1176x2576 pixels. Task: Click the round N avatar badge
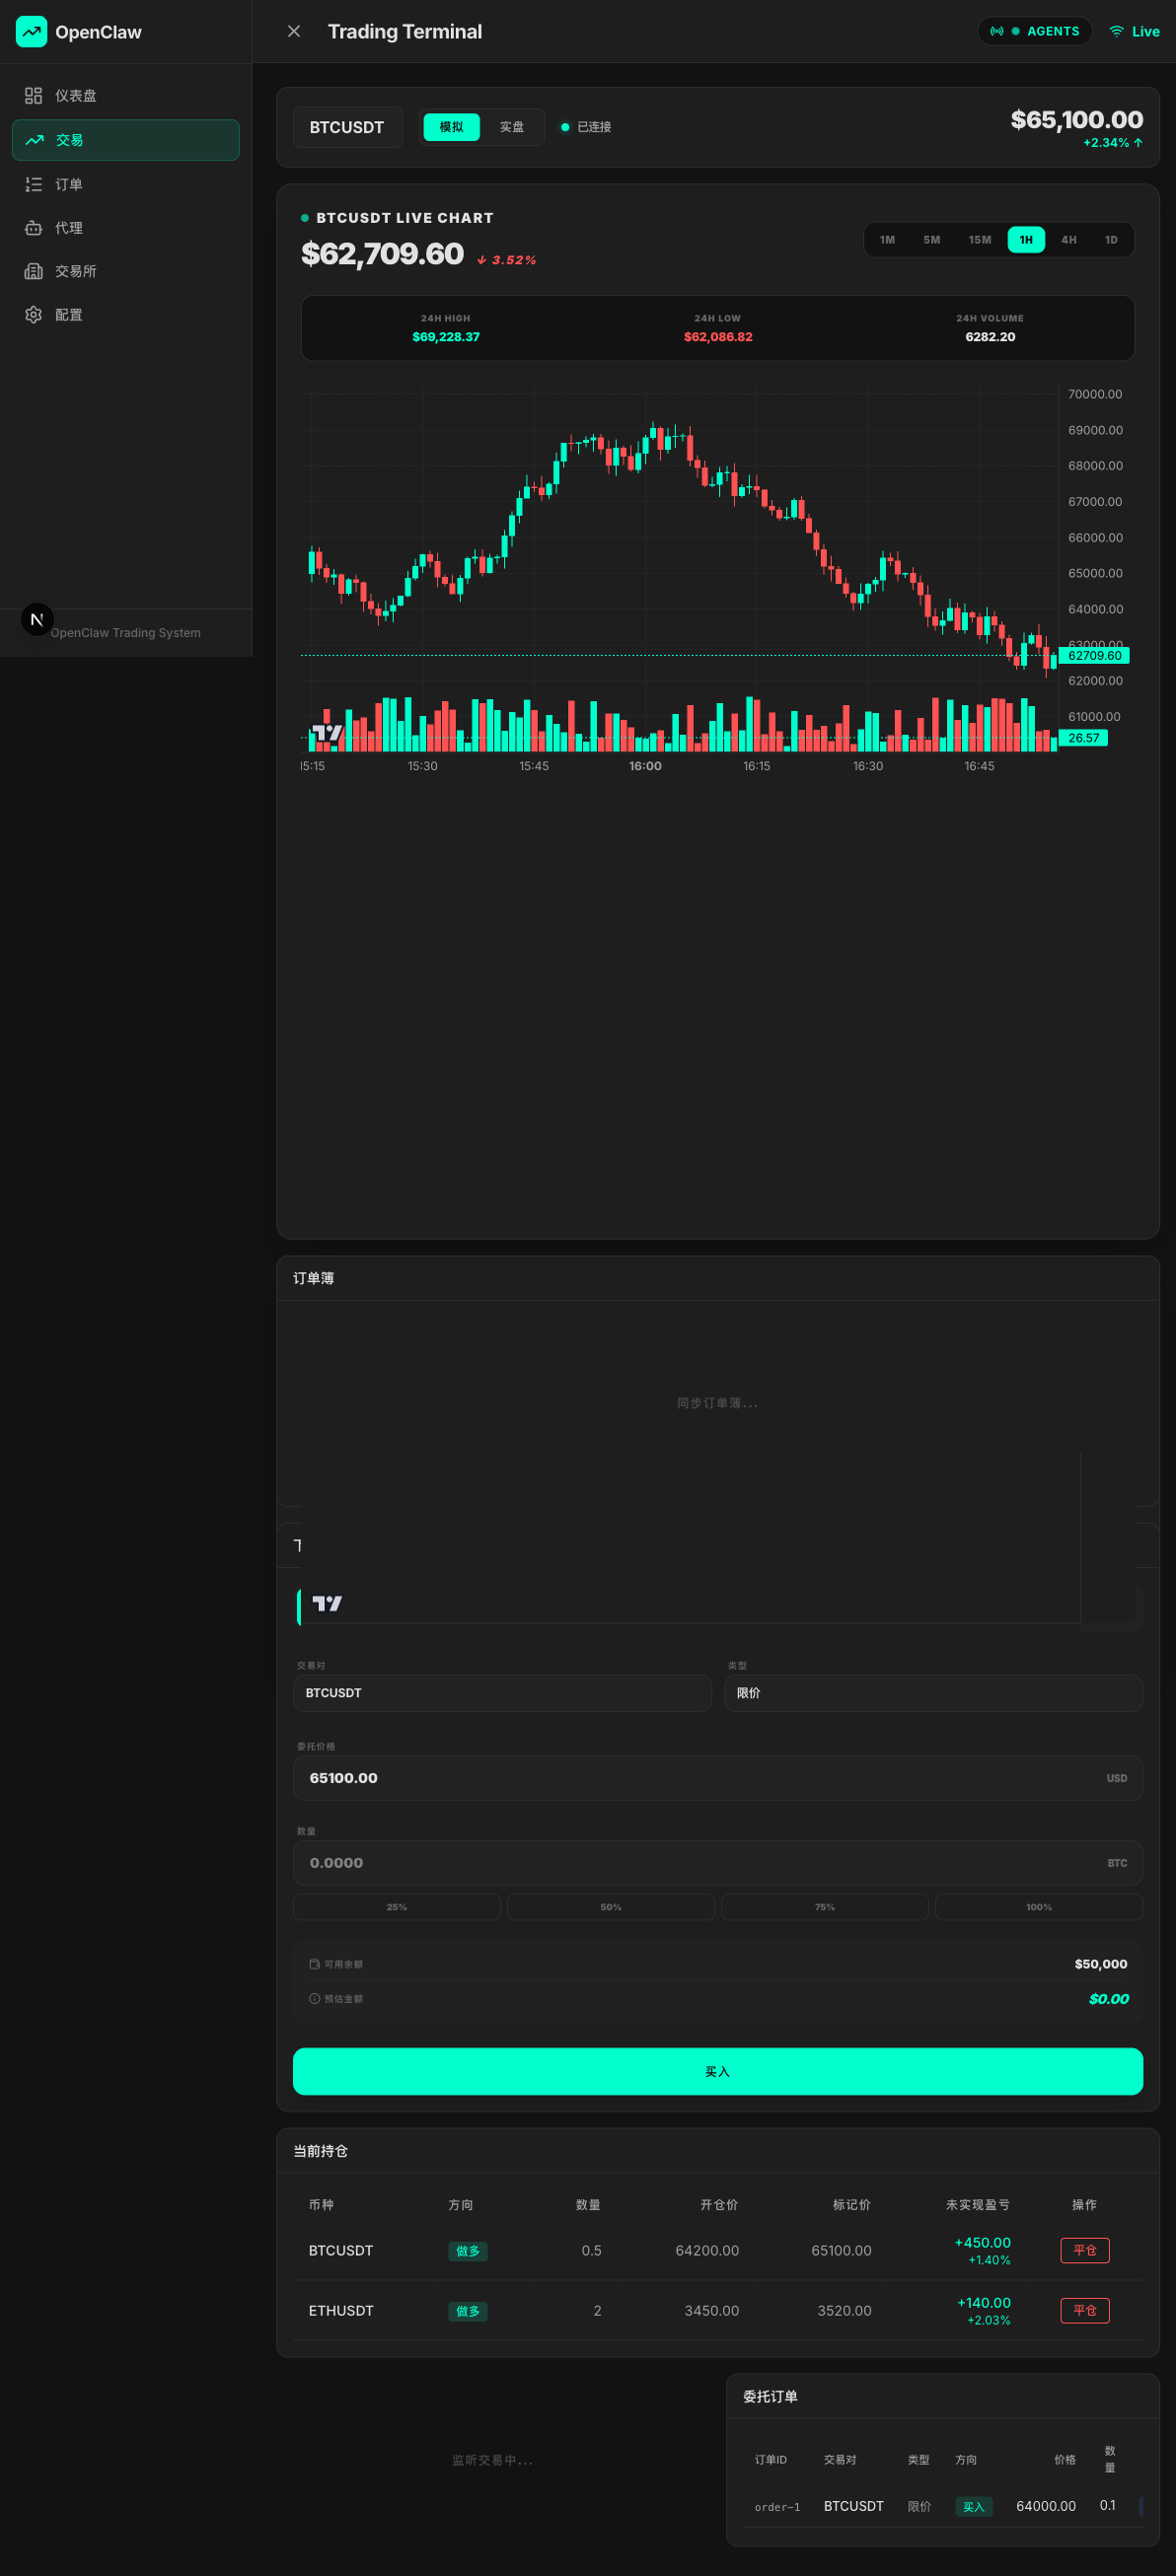(x=37, y=620)
